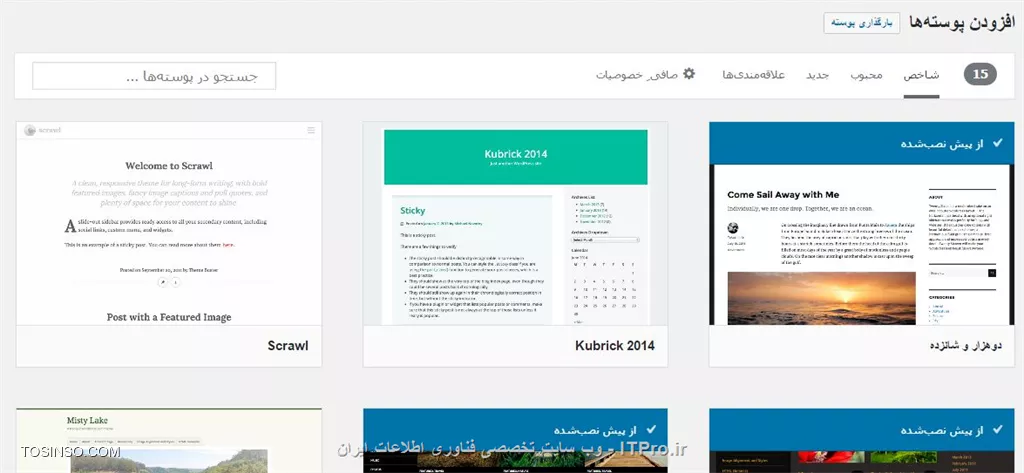Click the Misty Lake theme thumbnail
This screenshot has width=1024, height=473.
169,441
